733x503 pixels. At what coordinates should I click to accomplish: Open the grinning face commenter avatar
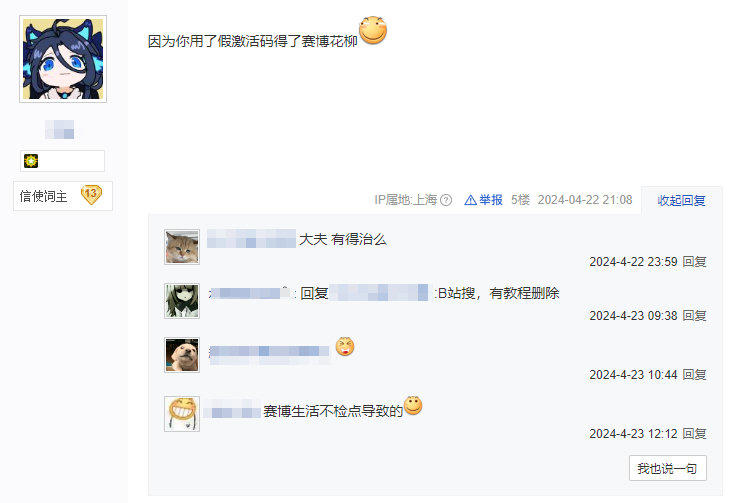click(x=182, y=414)
